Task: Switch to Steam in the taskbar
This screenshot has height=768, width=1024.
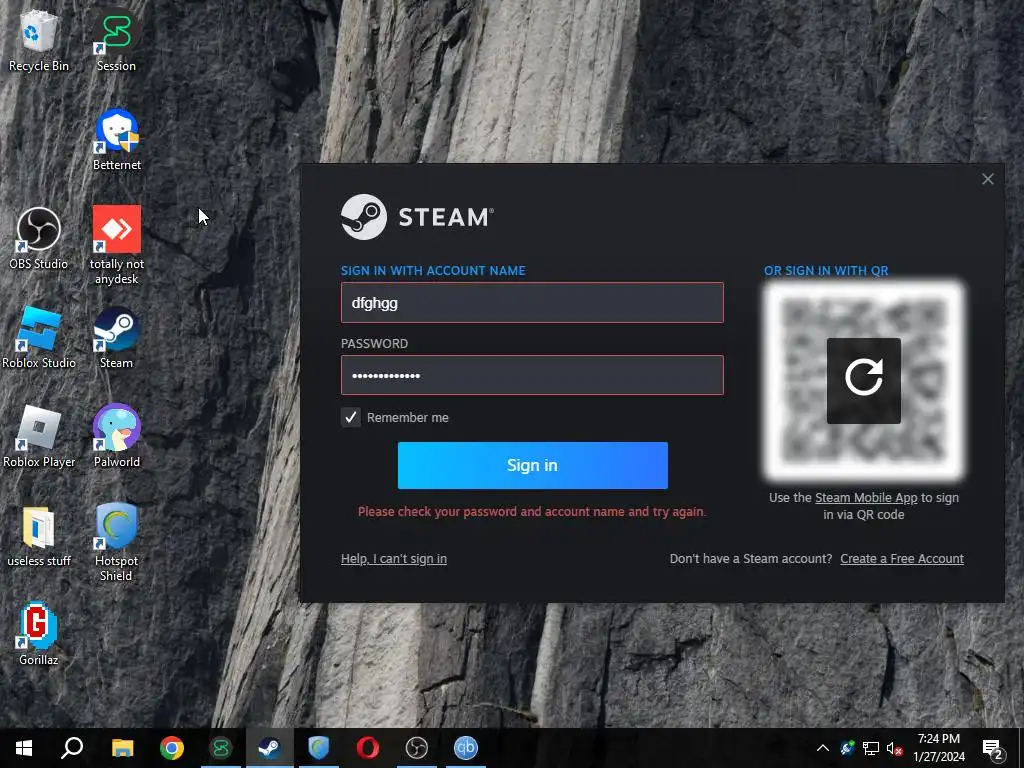Action: click(x=269, y=748)
